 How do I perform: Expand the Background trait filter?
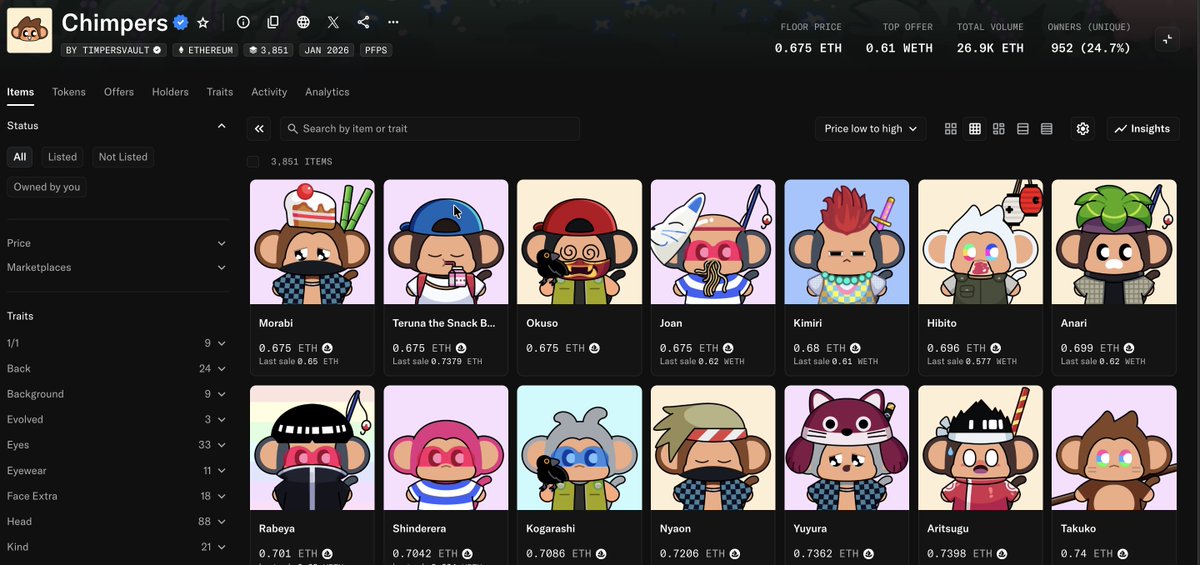click(x=117, y=394)
